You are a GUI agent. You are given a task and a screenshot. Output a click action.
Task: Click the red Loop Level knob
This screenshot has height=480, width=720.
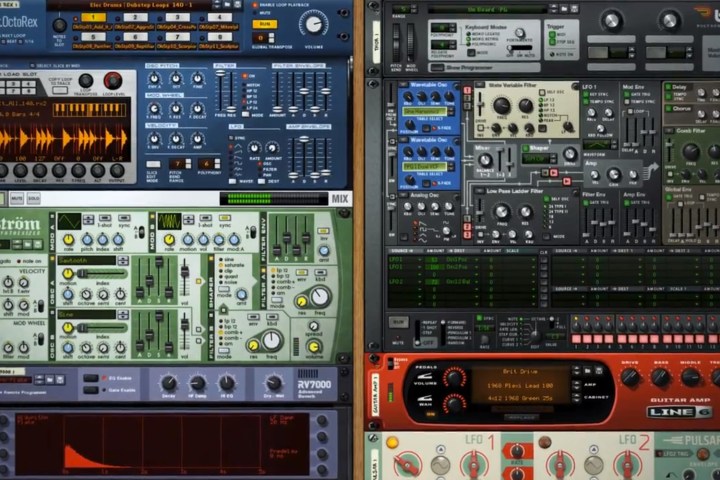pos(113,81)
